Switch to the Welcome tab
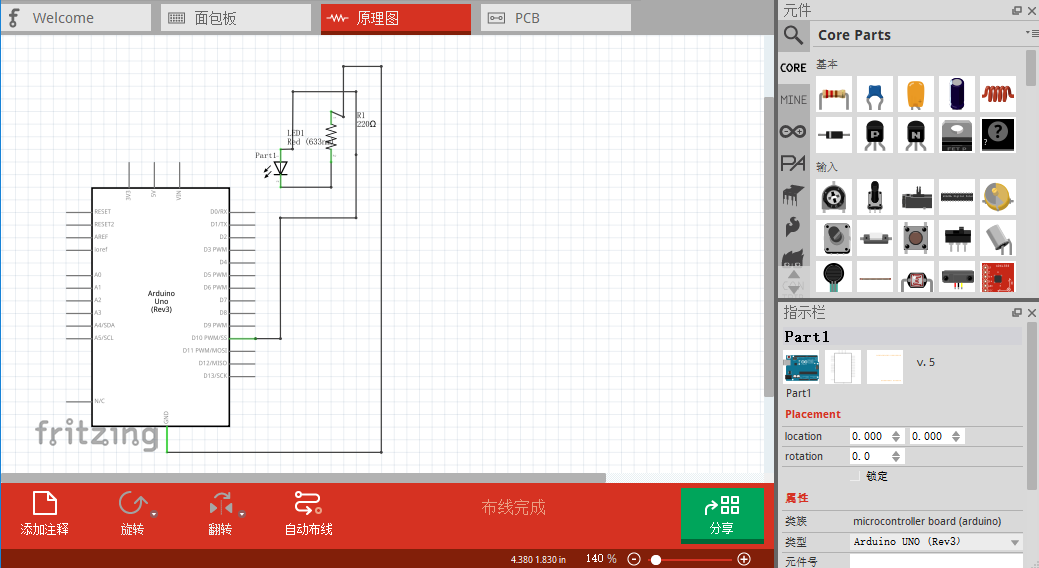This screenshot has height=568, width=1039. click(x=76, y=18)
